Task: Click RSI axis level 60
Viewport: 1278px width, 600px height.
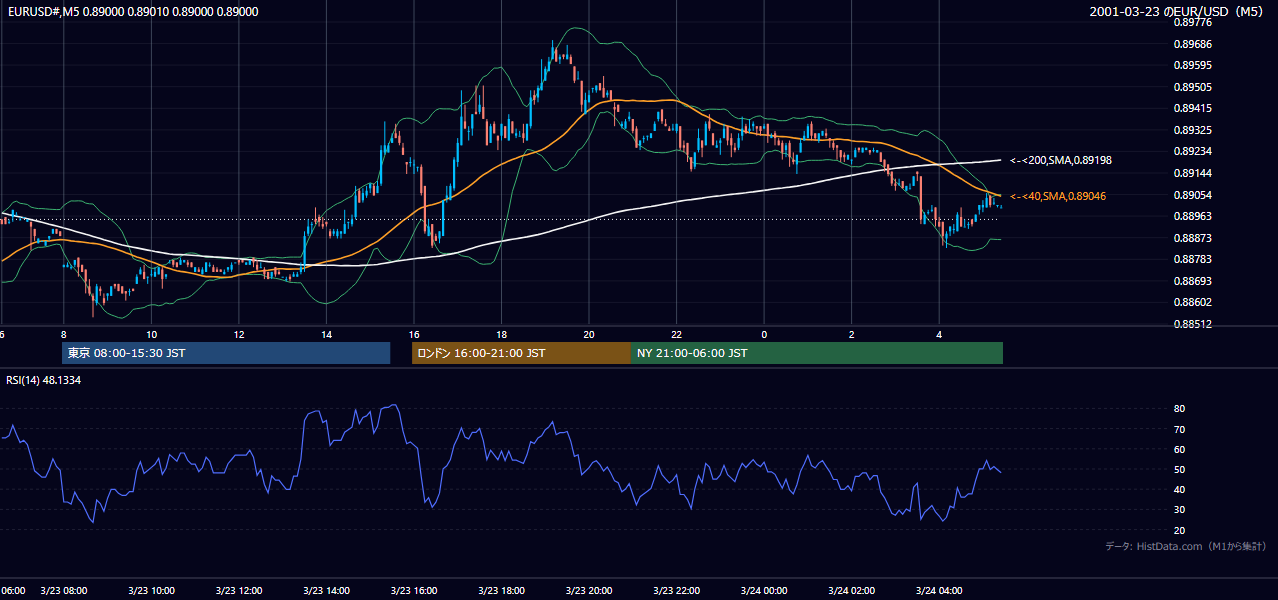Action: (1179, 449)
